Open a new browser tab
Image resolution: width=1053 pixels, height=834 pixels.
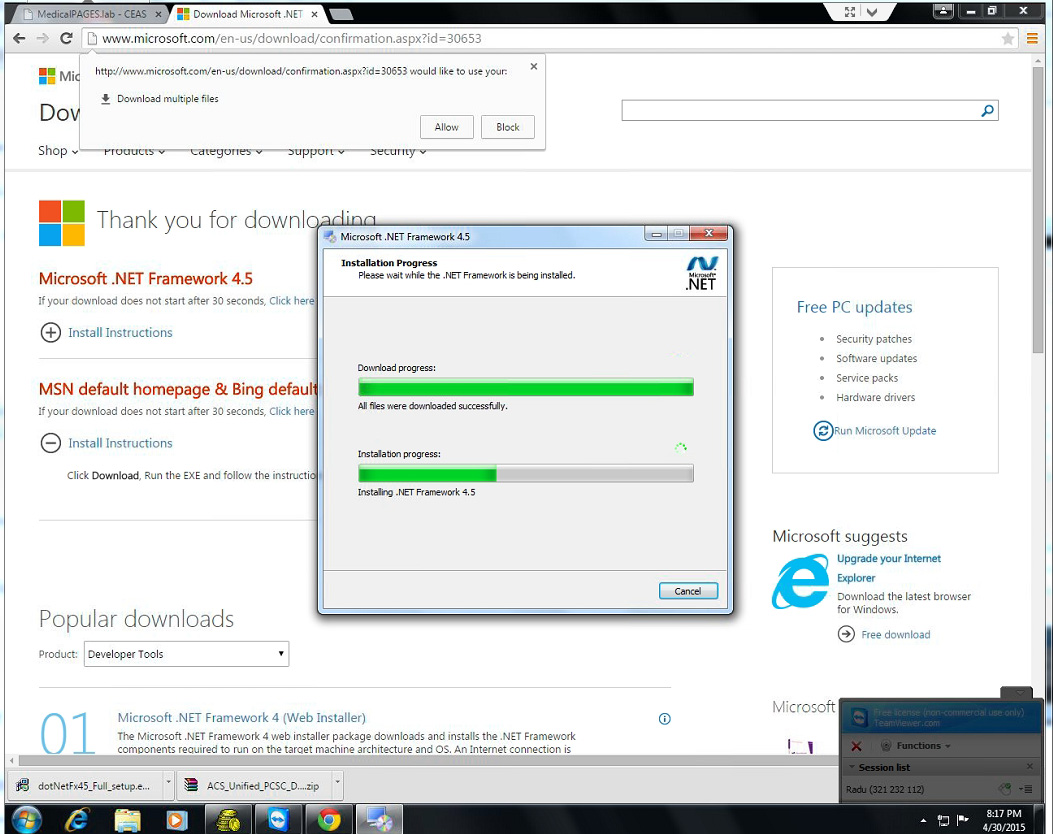[x=341, y=14]
